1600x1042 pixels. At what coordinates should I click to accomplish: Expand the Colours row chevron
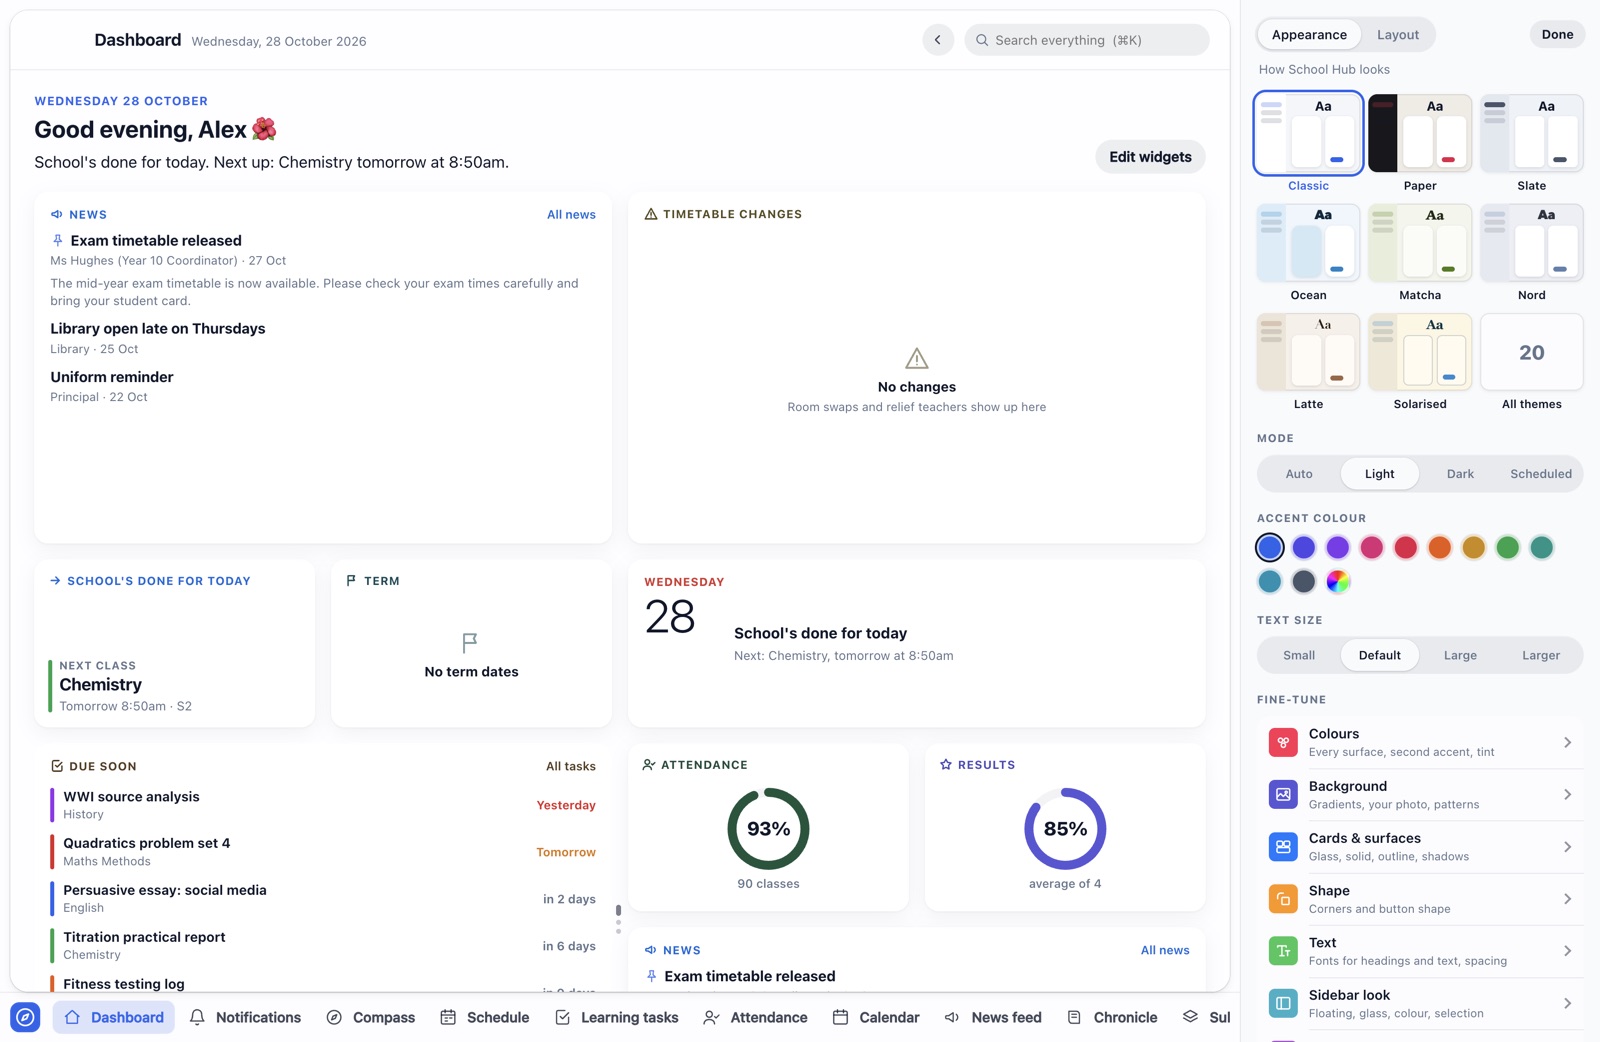click(x=1567, y=742)
